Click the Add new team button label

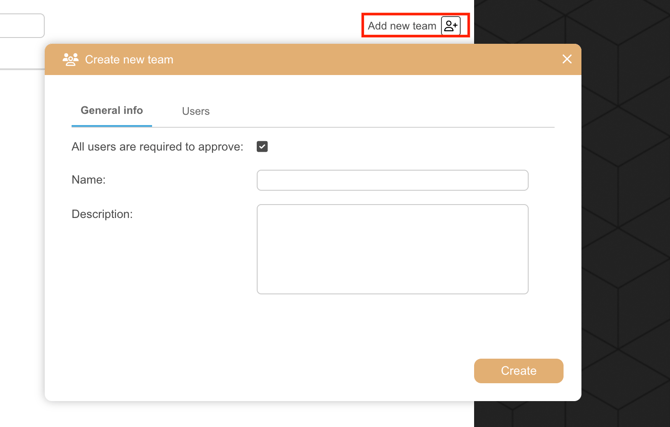[x=402, y=26]
